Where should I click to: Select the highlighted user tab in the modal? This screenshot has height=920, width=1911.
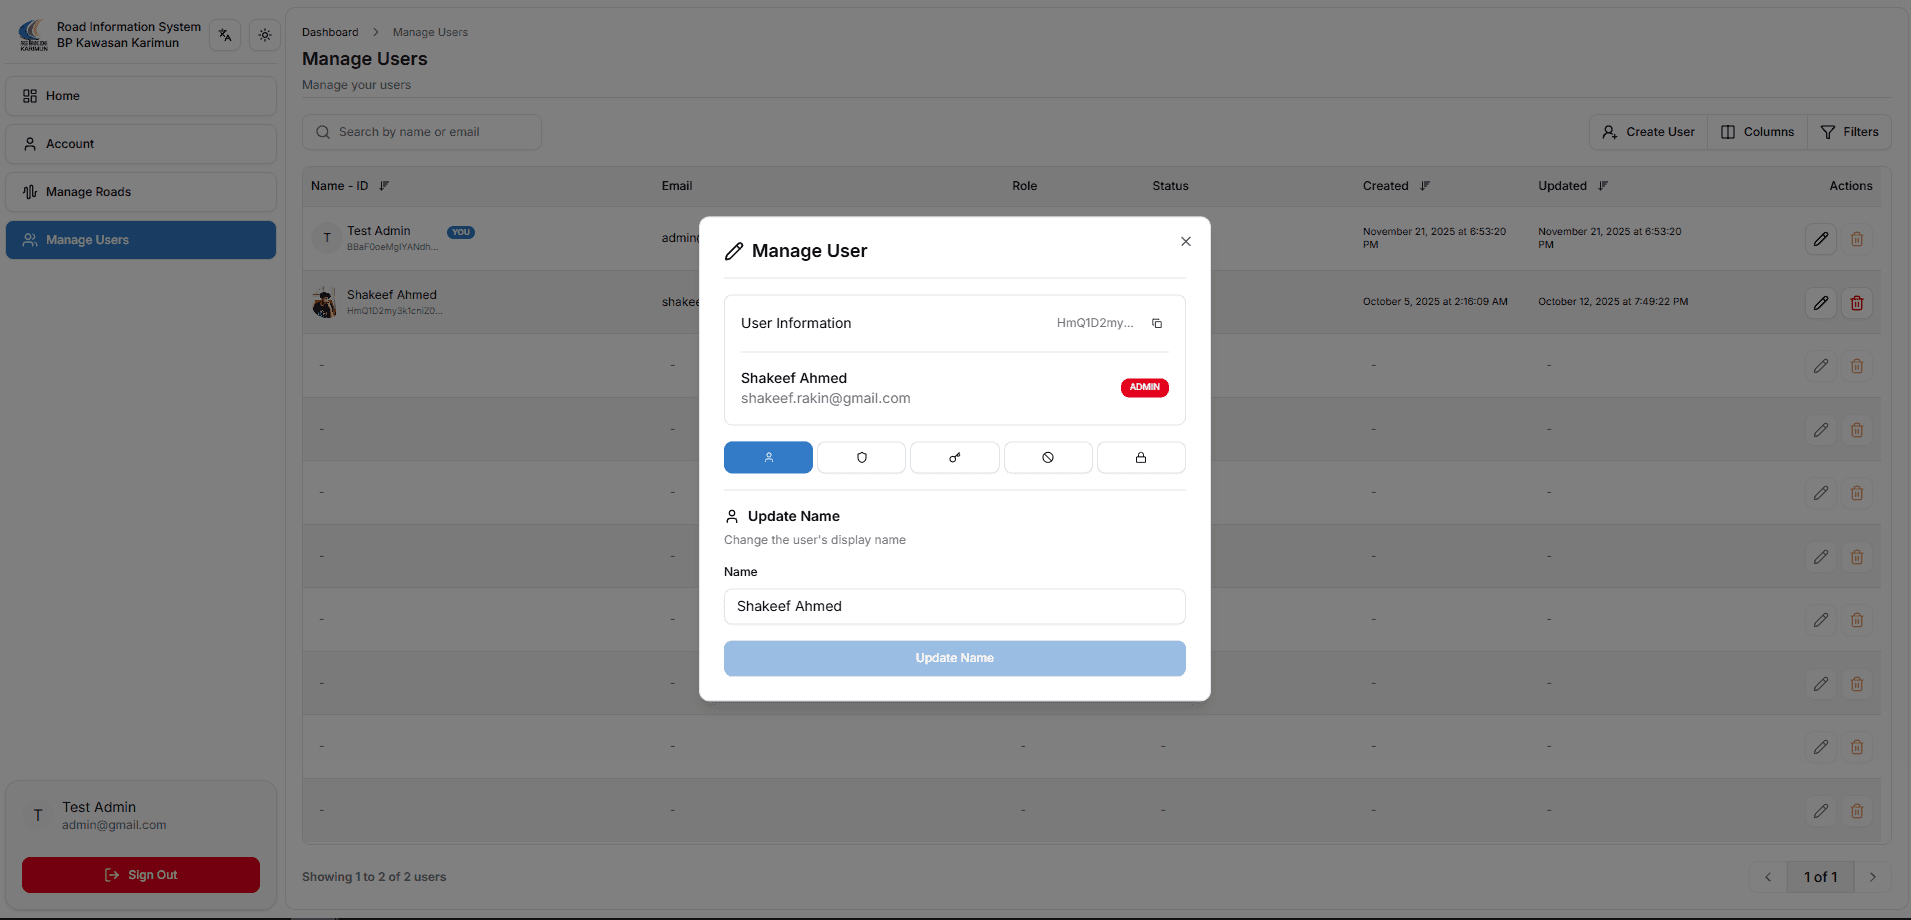tap(768, 457)
